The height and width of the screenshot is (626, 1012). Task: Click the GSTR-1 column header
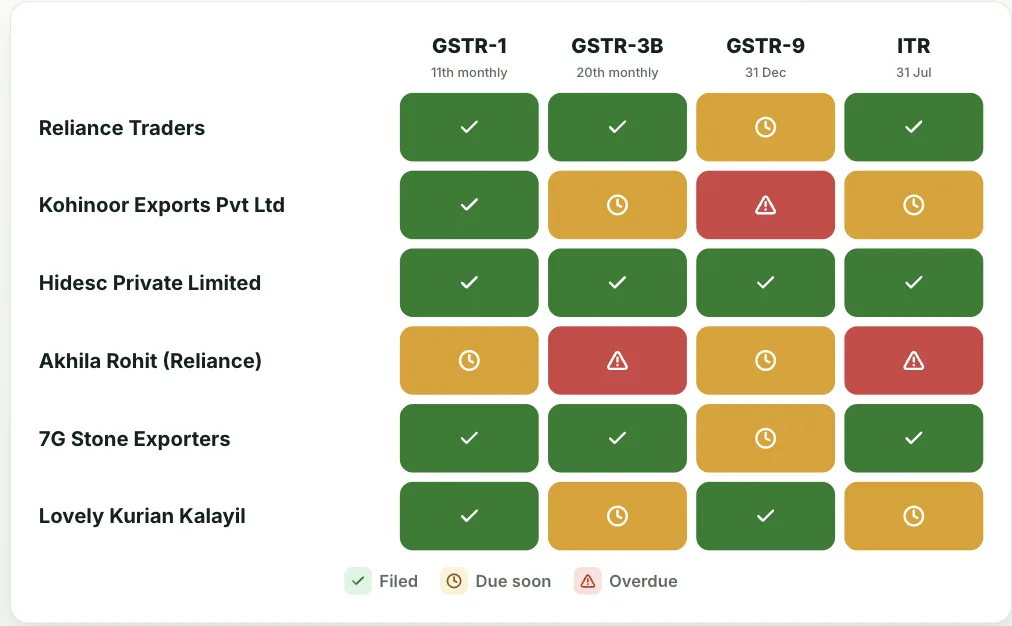pos(469,46)
